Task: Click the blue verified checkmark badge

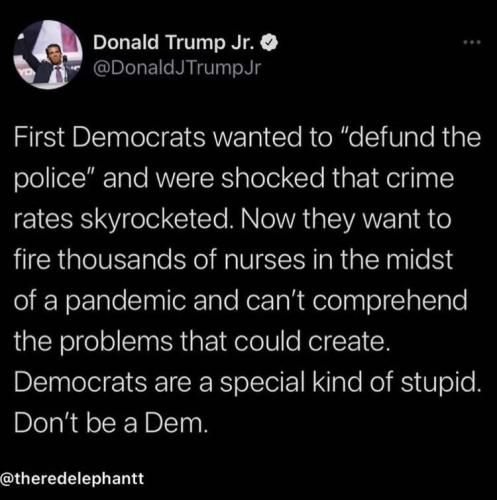Action: point(271,42)
